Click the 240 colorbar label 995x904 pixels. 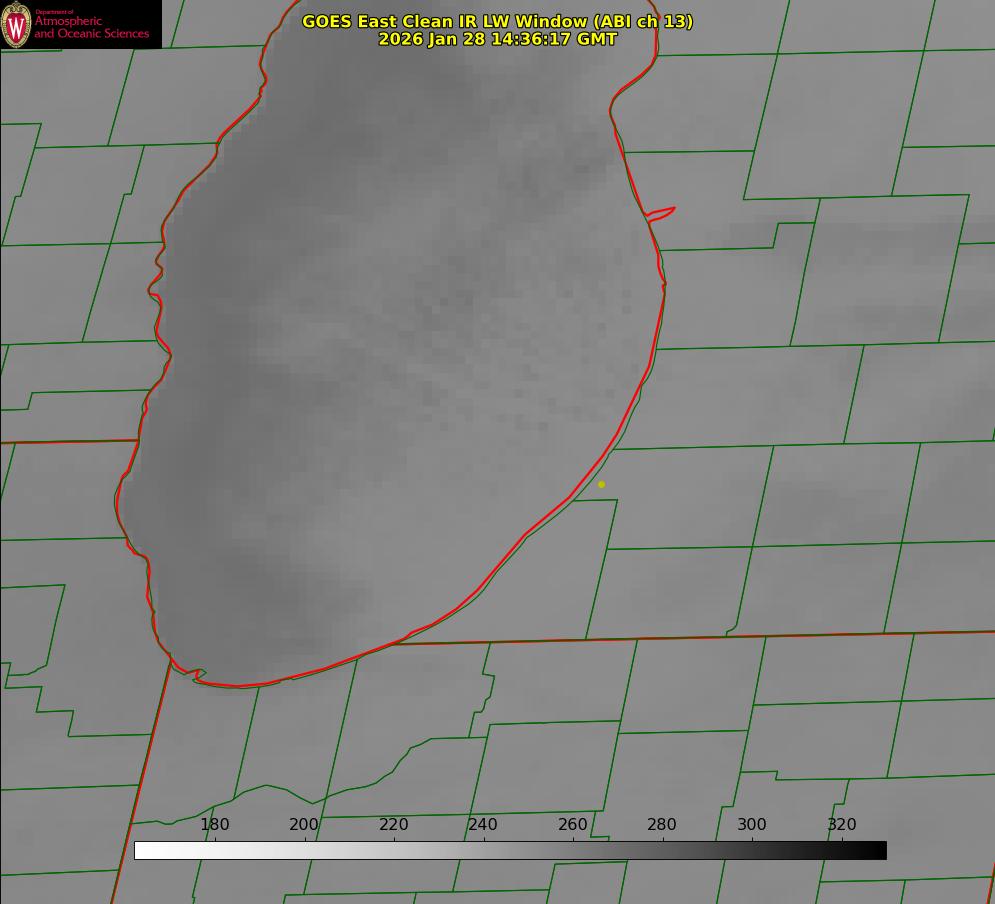(x=483, y=825)
